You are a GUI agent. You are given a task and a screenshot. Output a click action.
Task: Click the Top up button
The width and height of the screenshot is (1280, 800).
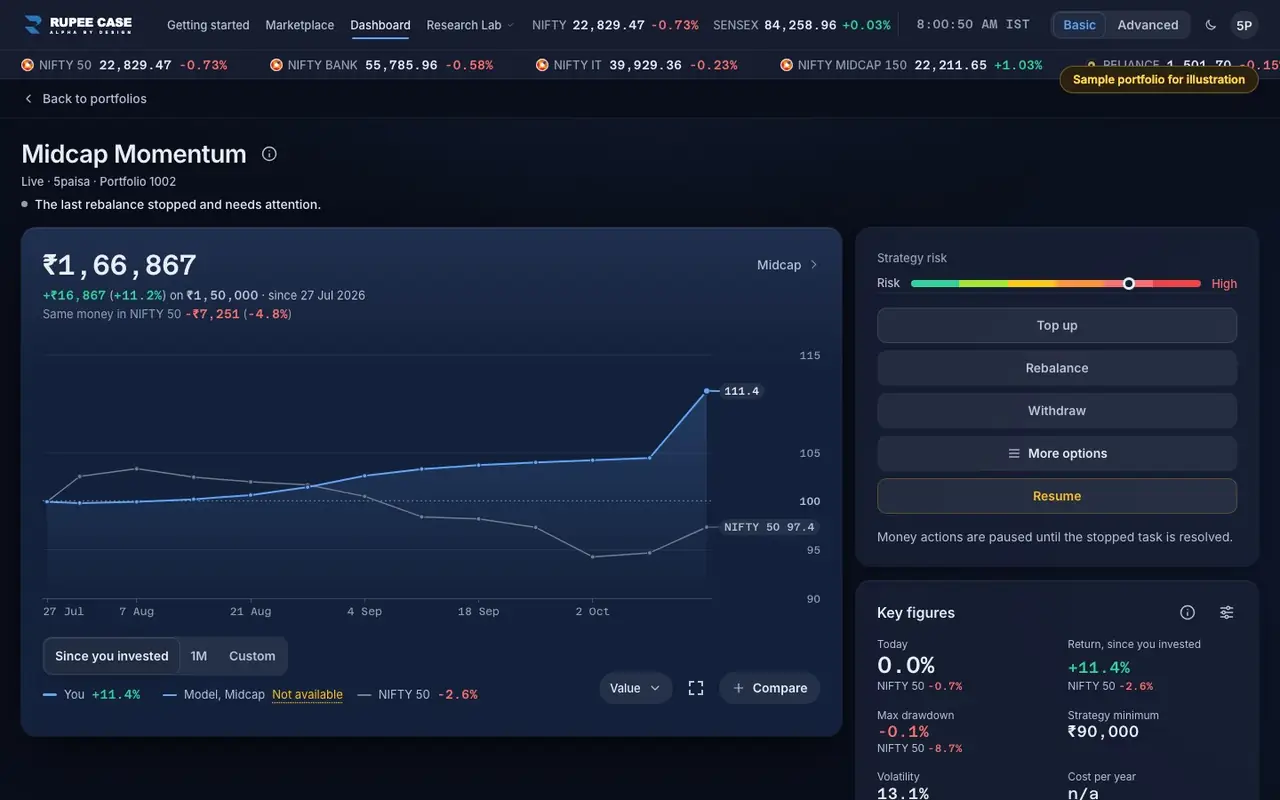point(1057,325)
